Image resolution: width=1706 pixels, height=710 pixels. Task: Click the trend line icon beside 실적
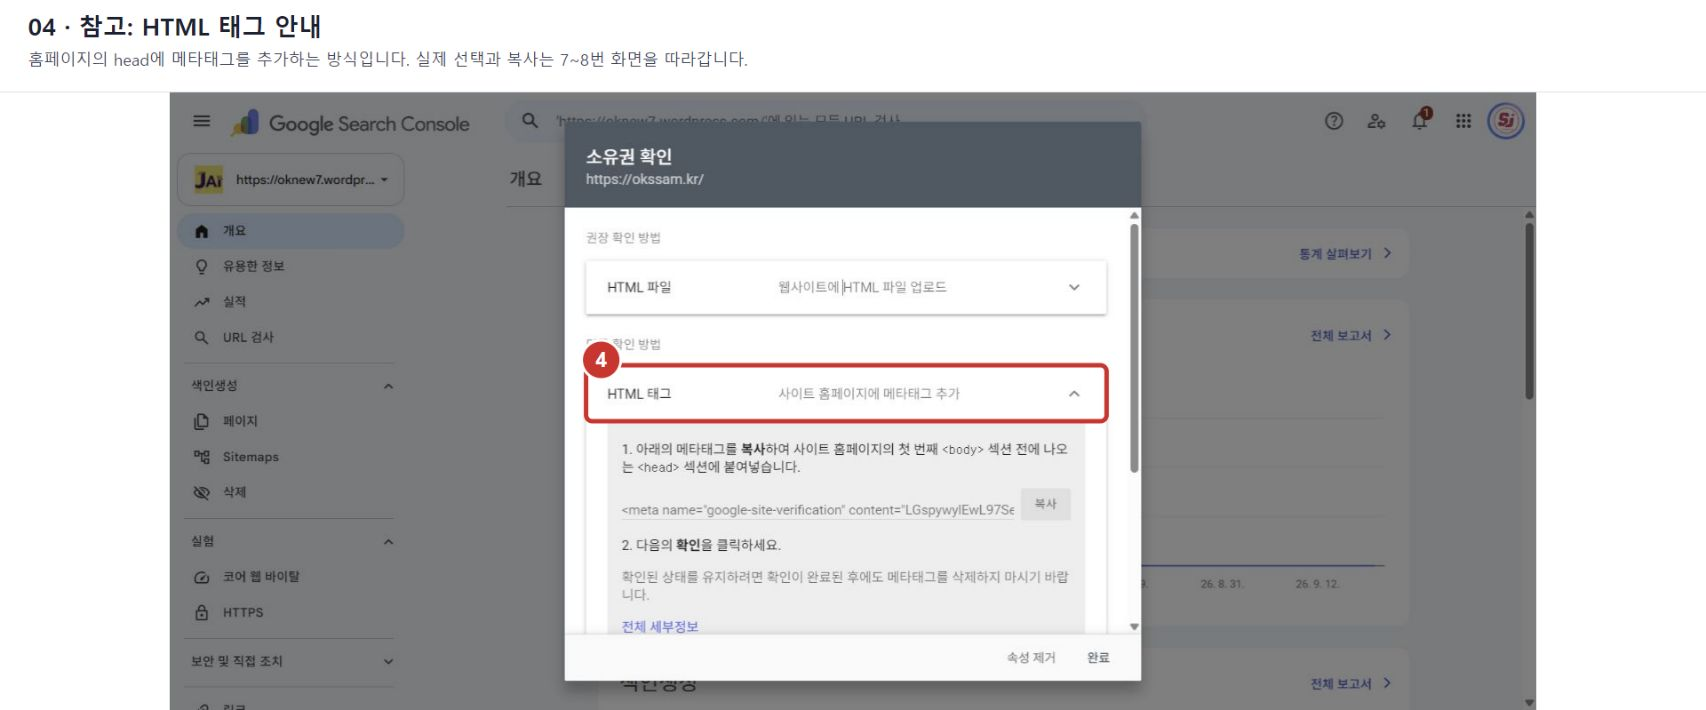[x=202, y=302]
